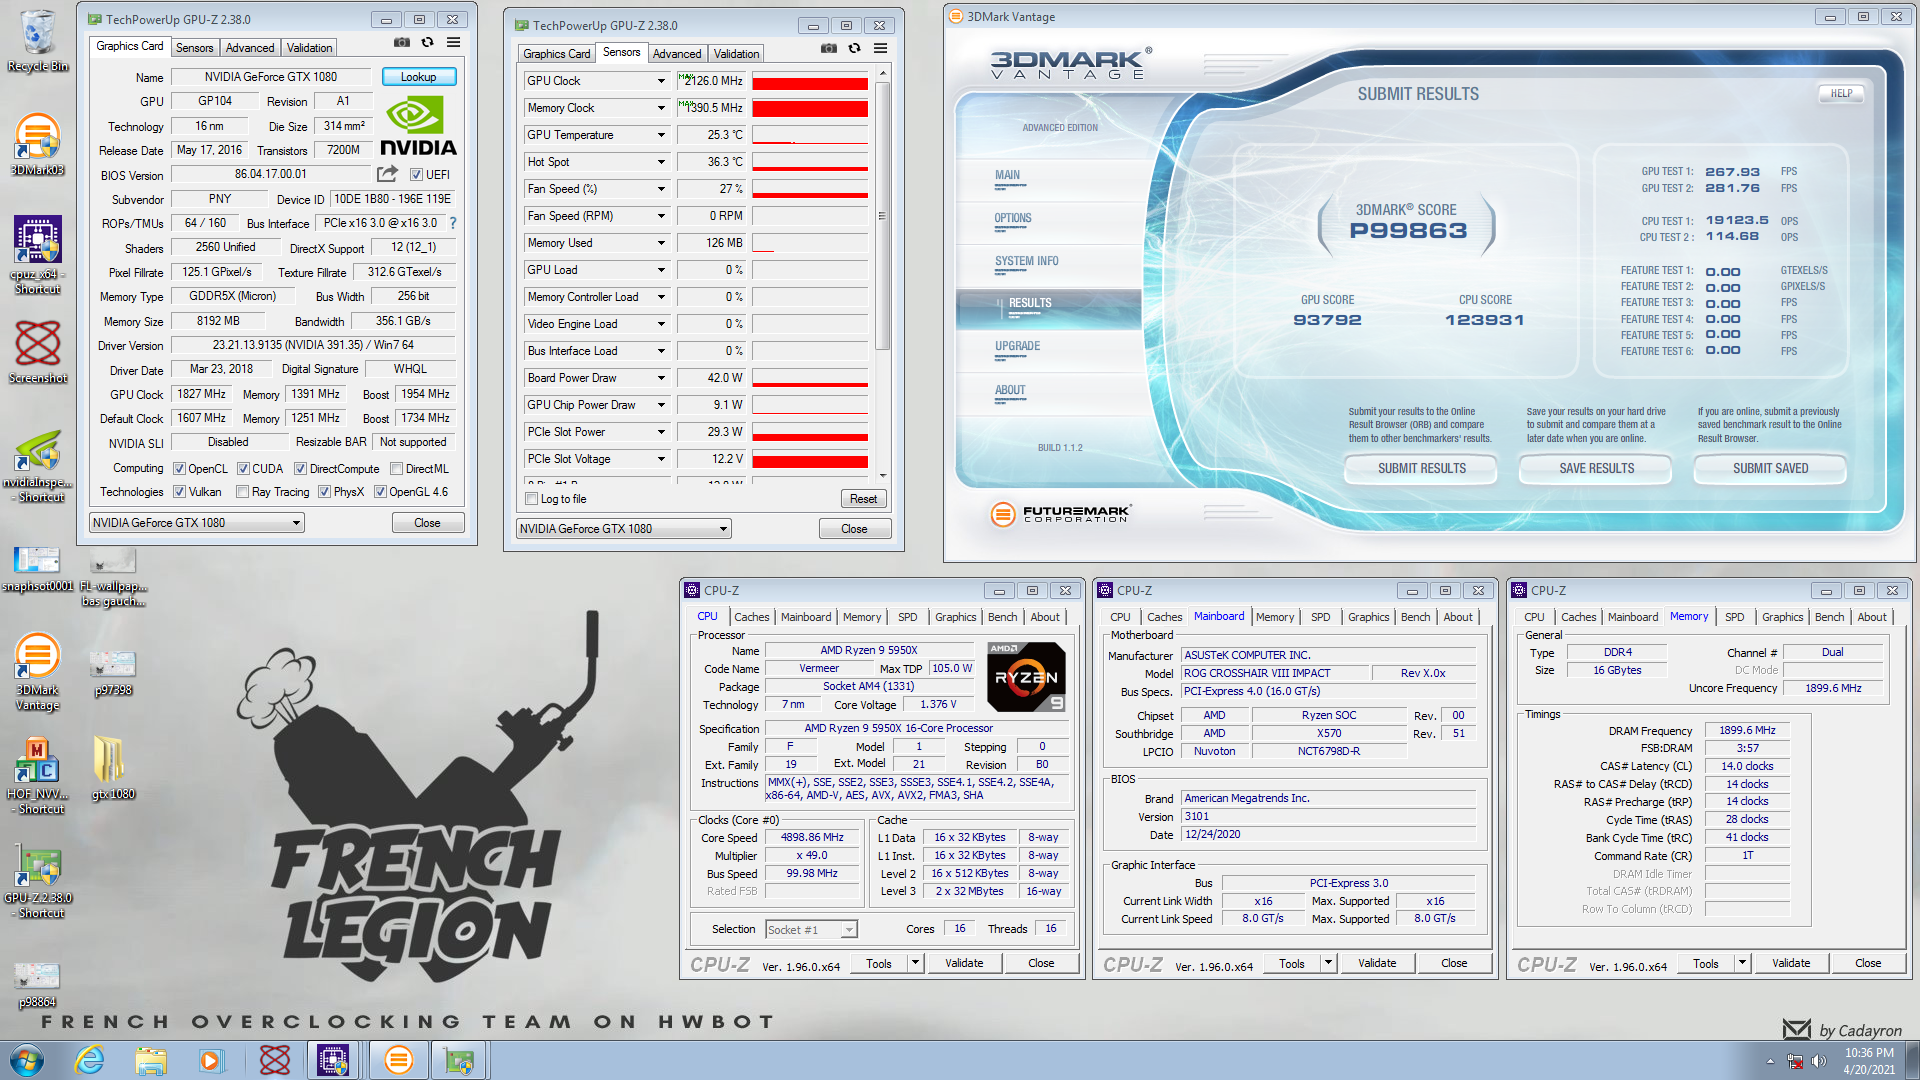Open the Screenshot desktop icon

pyautogui.click(x=37, y=352)
